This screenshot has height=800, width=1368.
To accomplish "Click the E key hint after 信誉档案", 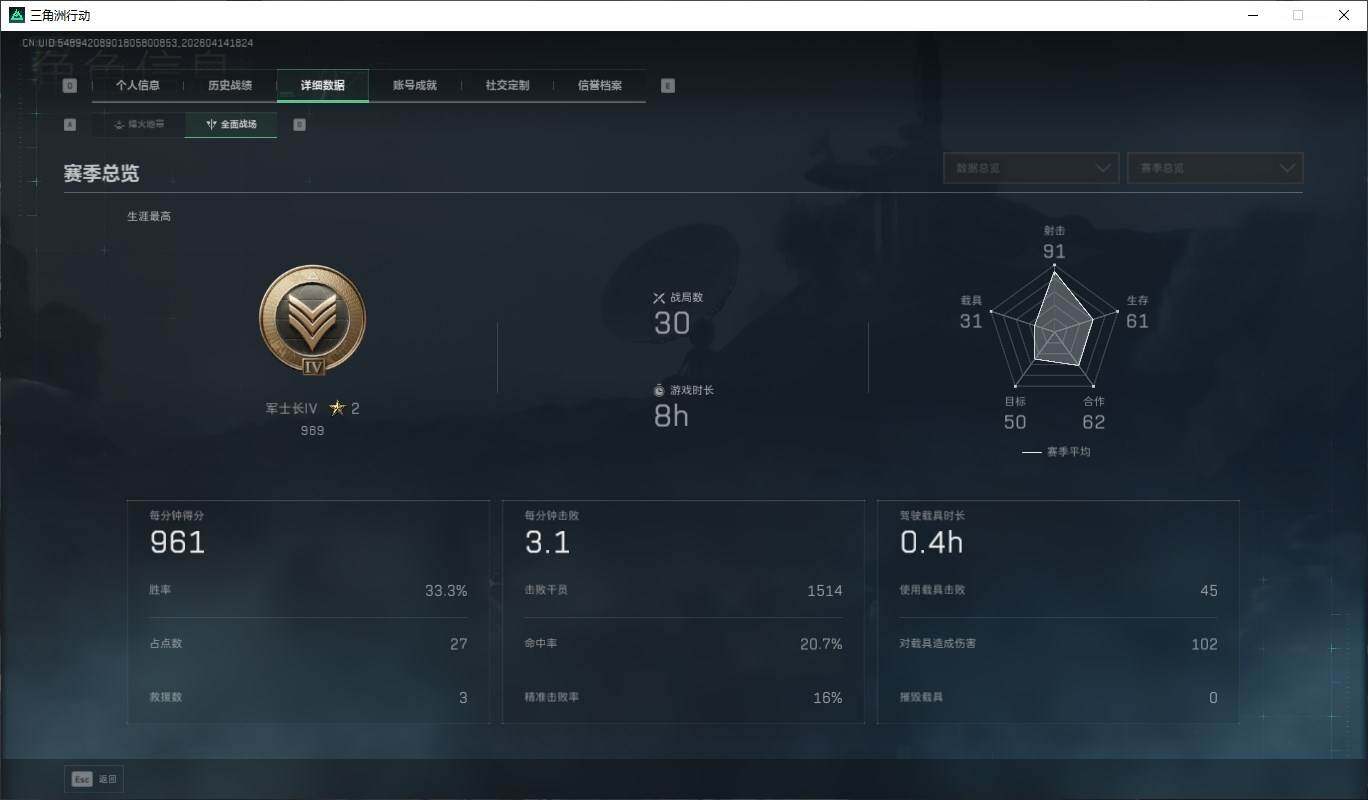I will 668,86.
